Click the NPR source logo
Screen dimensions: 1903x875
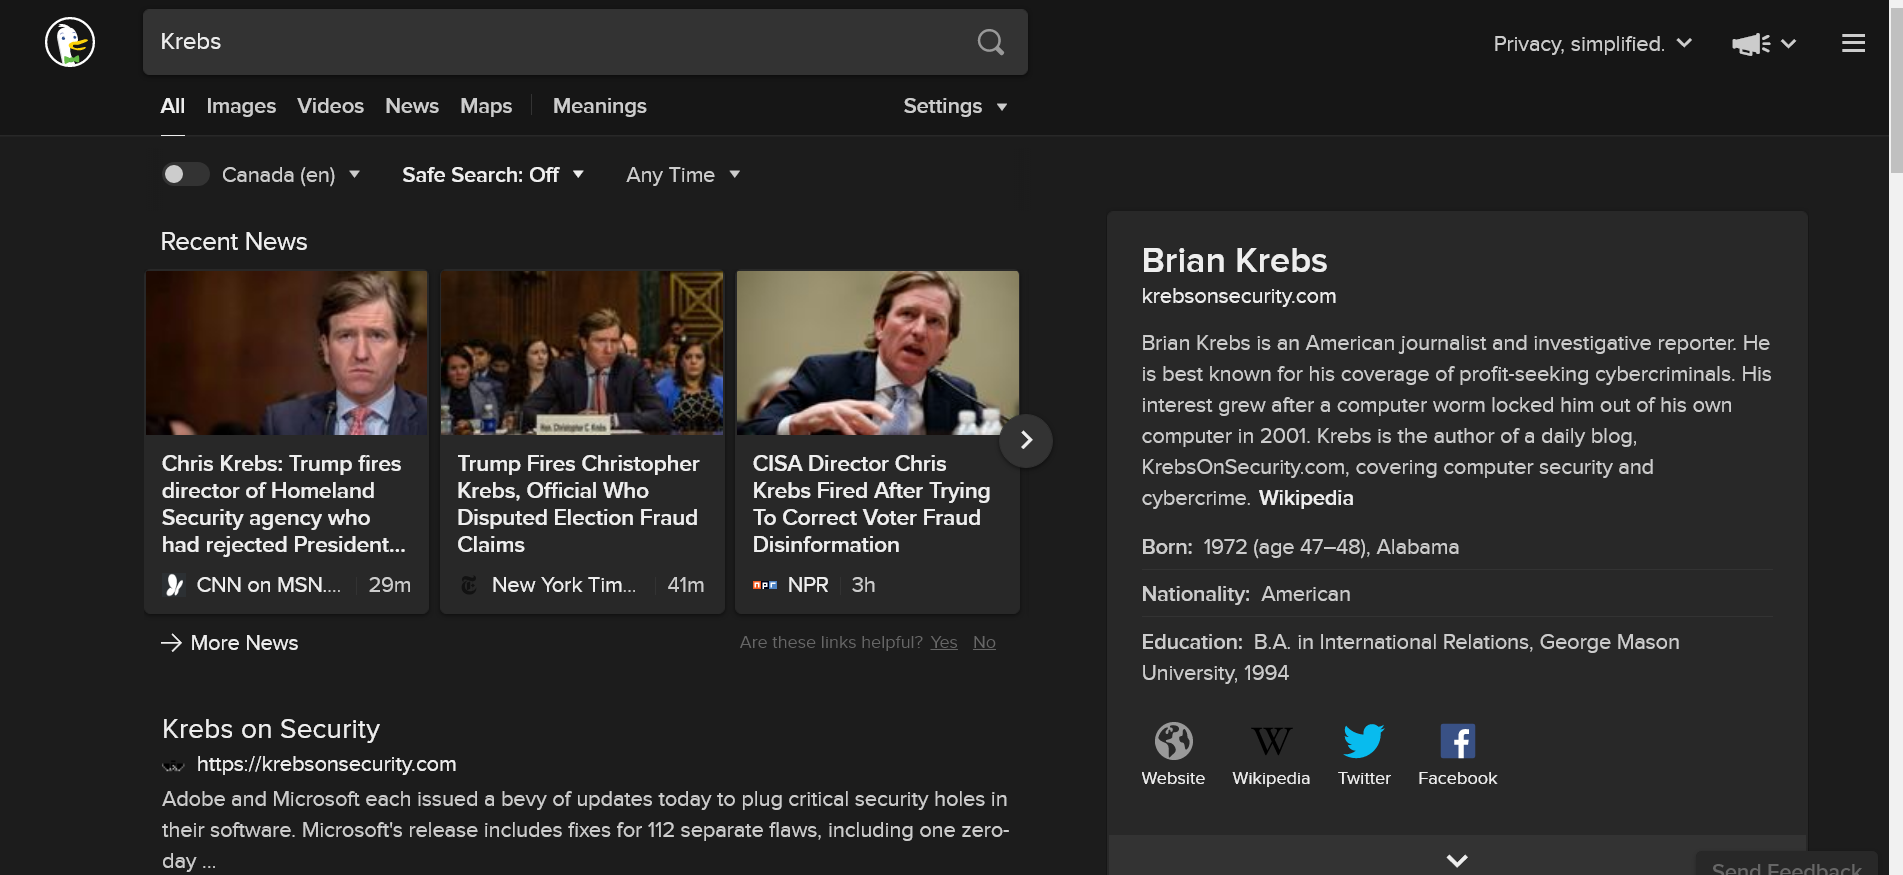pyautogui.click(x=765, y=585)
